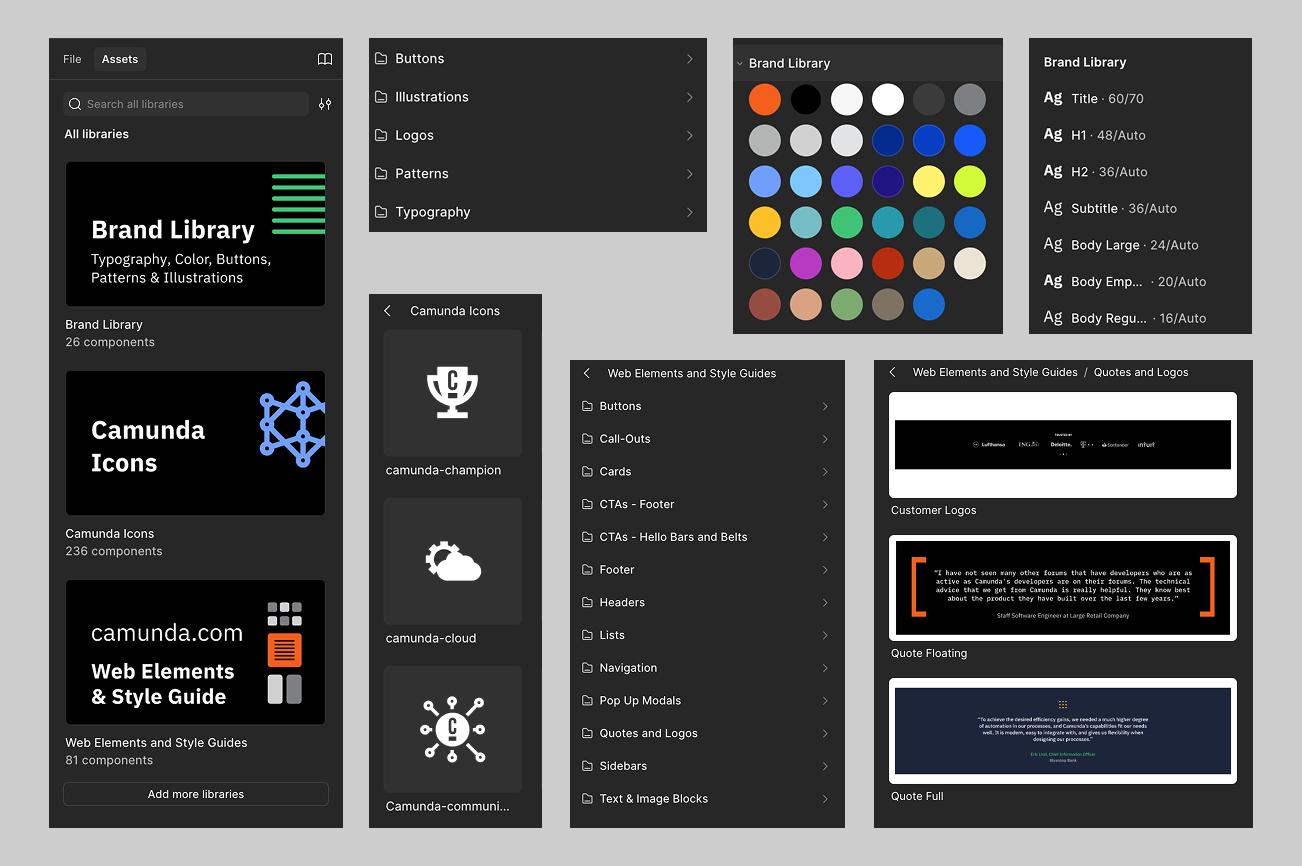This screenshot has height=866, width=1302.
Task: Pick the orange-red color swatch
Action: click(x=765, y=99)
